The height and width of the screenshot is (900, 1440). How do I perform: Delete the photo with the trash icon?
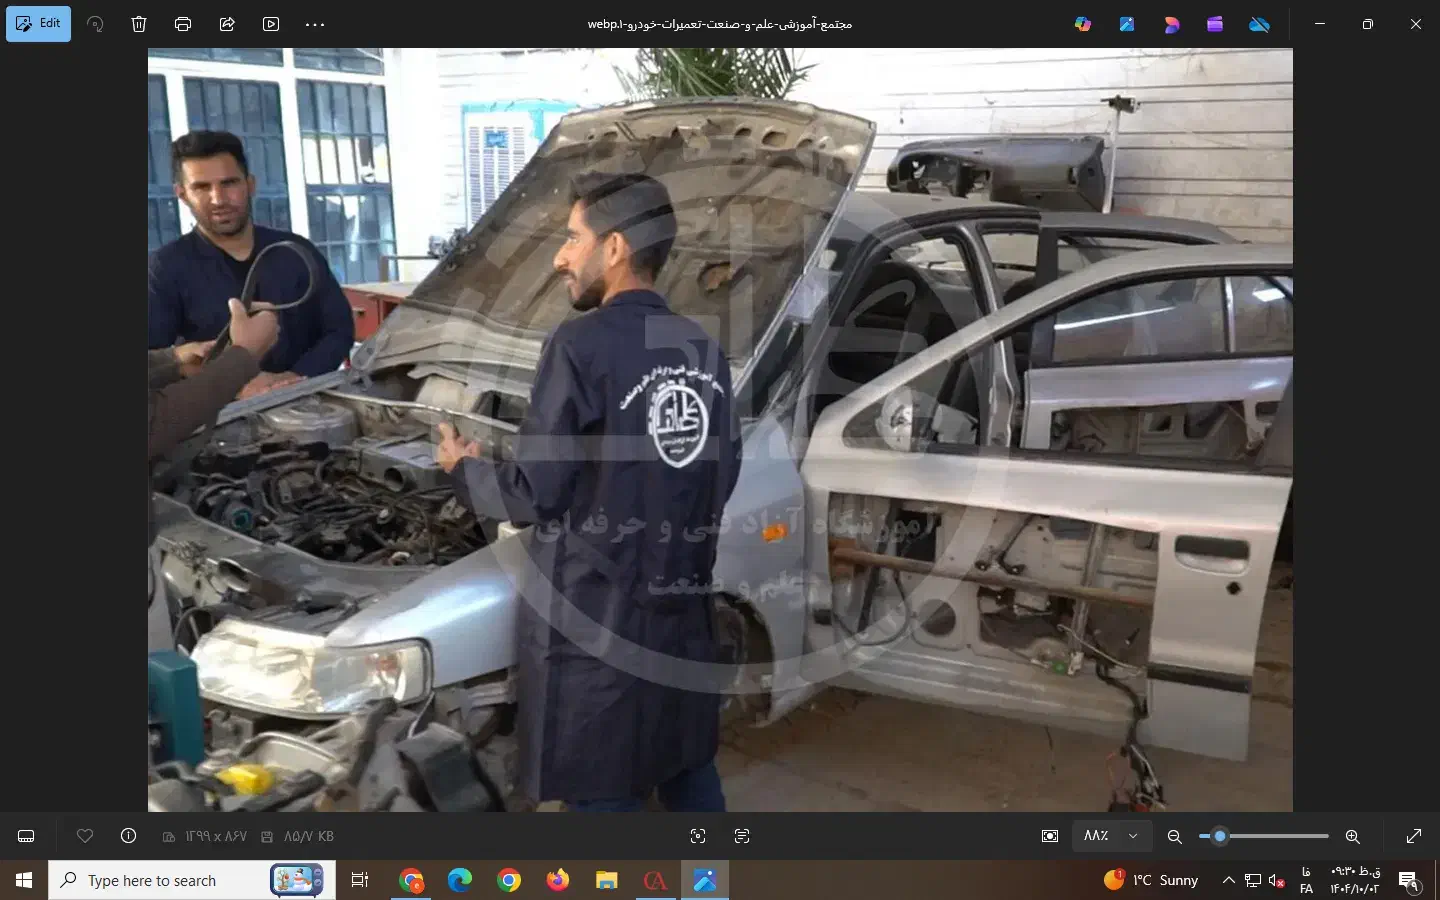coord(139,24)
